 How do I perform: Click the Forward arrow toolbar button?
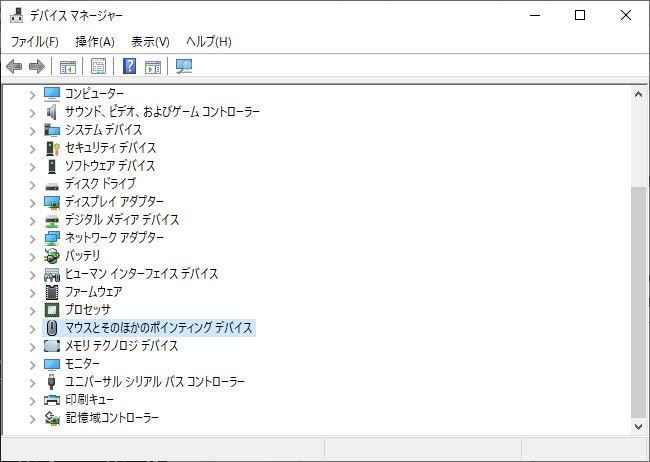pyautogui.click(x=36, y=66)
